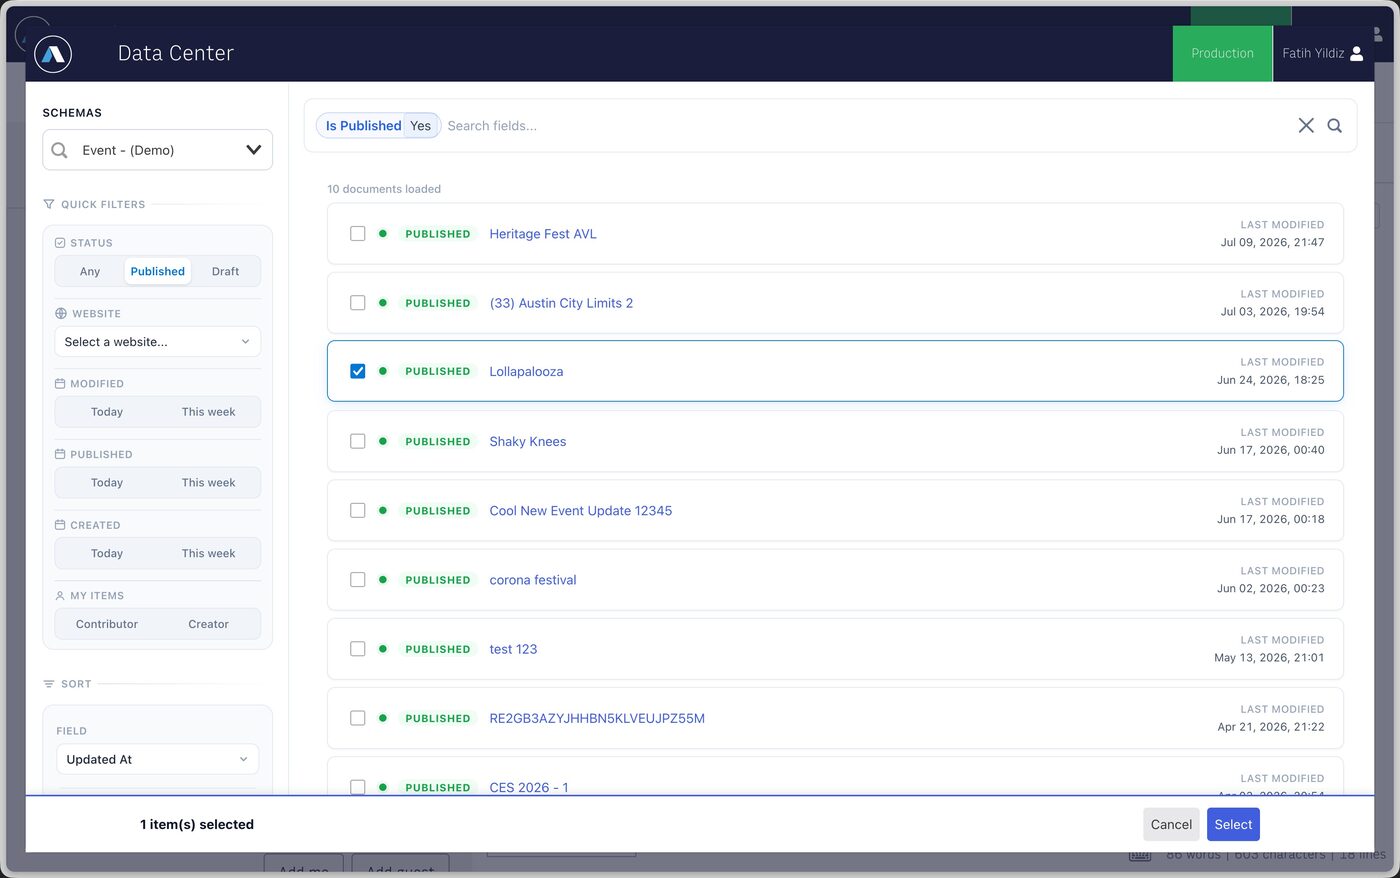This screenshot has width=1400, height=878.
Task: Open the user profile icon next to Fatih Yildiz
Action: (1357, 54)
